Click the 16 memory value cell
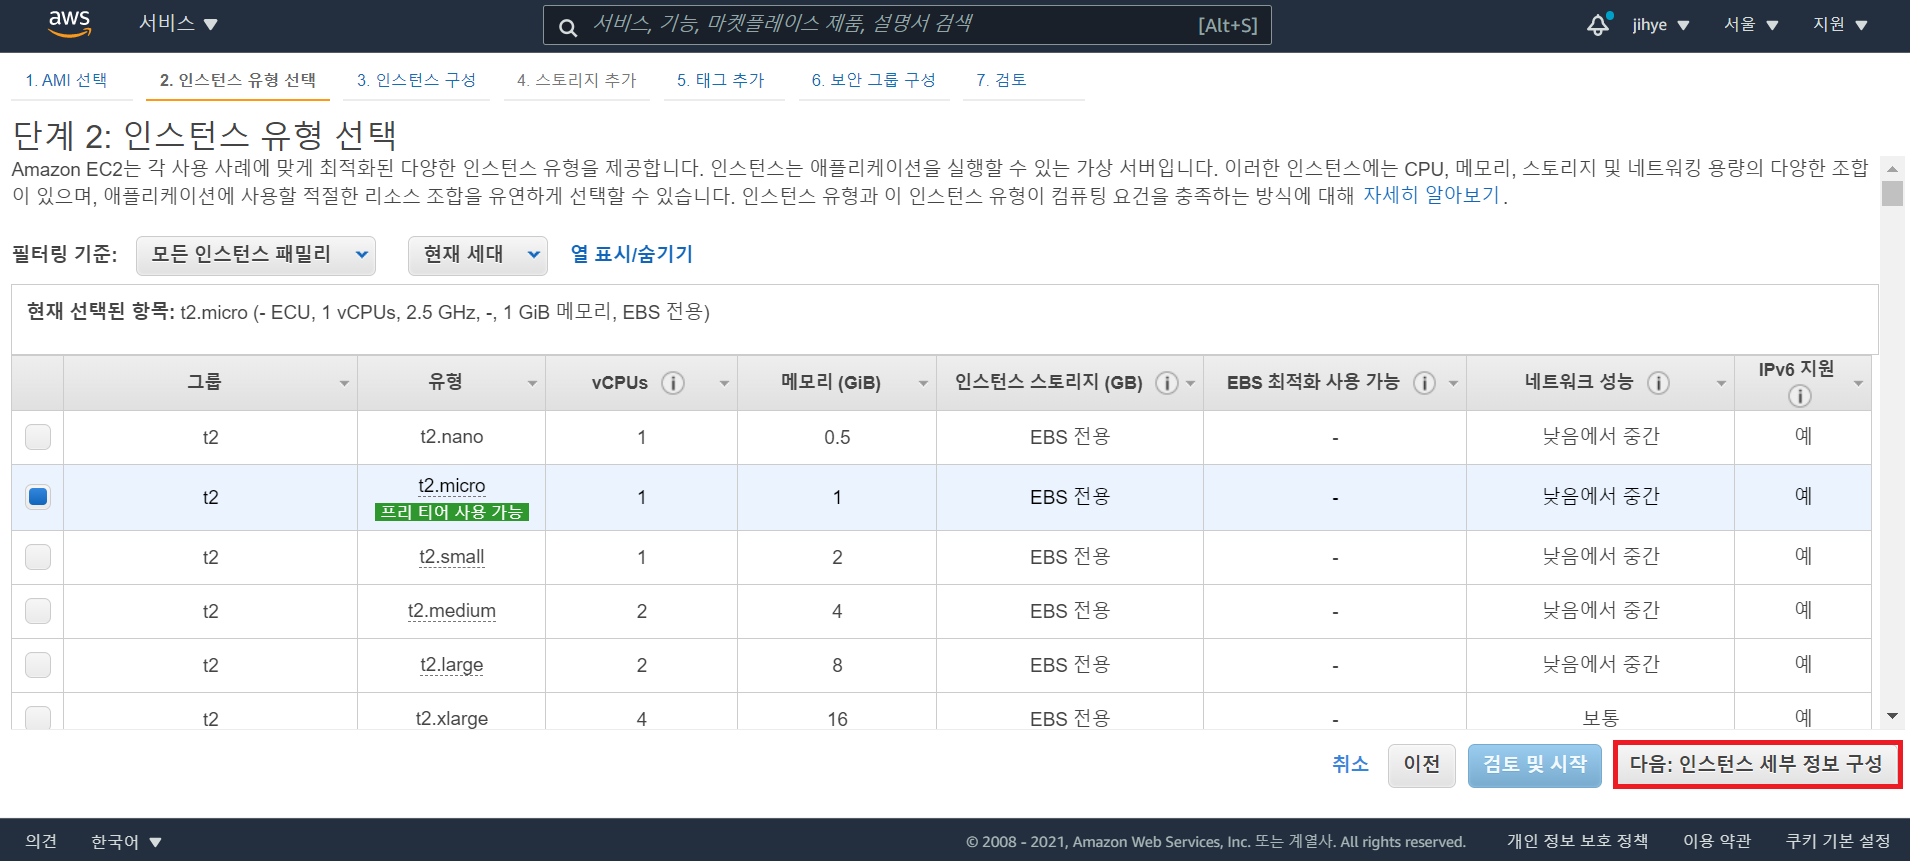This screenshot has height=861, width=1910. tap(837, 718)
